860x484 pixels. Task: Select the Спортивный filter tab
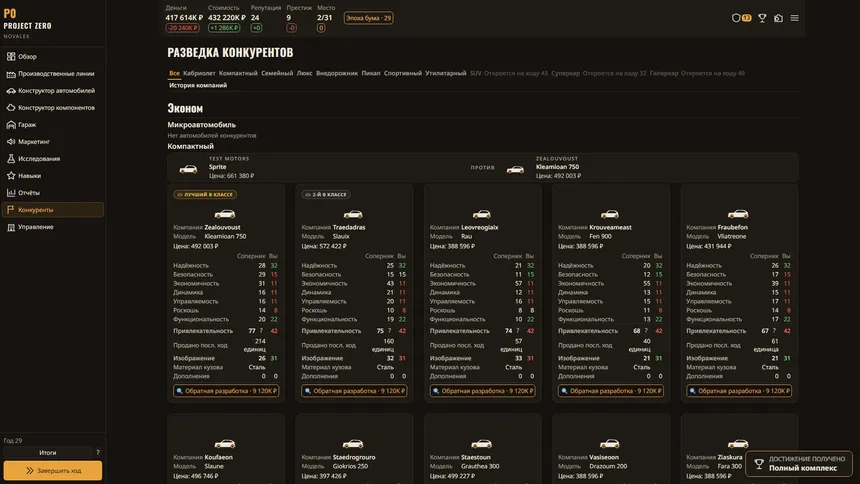(x=403, y=73)
